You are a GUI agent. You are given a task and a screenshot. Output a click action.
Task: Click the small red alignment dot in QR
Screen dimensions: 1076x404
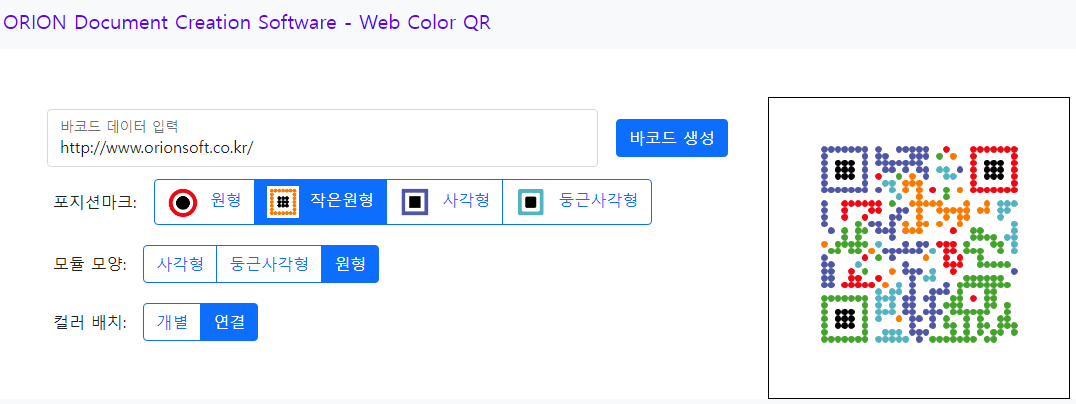(972, 297)
